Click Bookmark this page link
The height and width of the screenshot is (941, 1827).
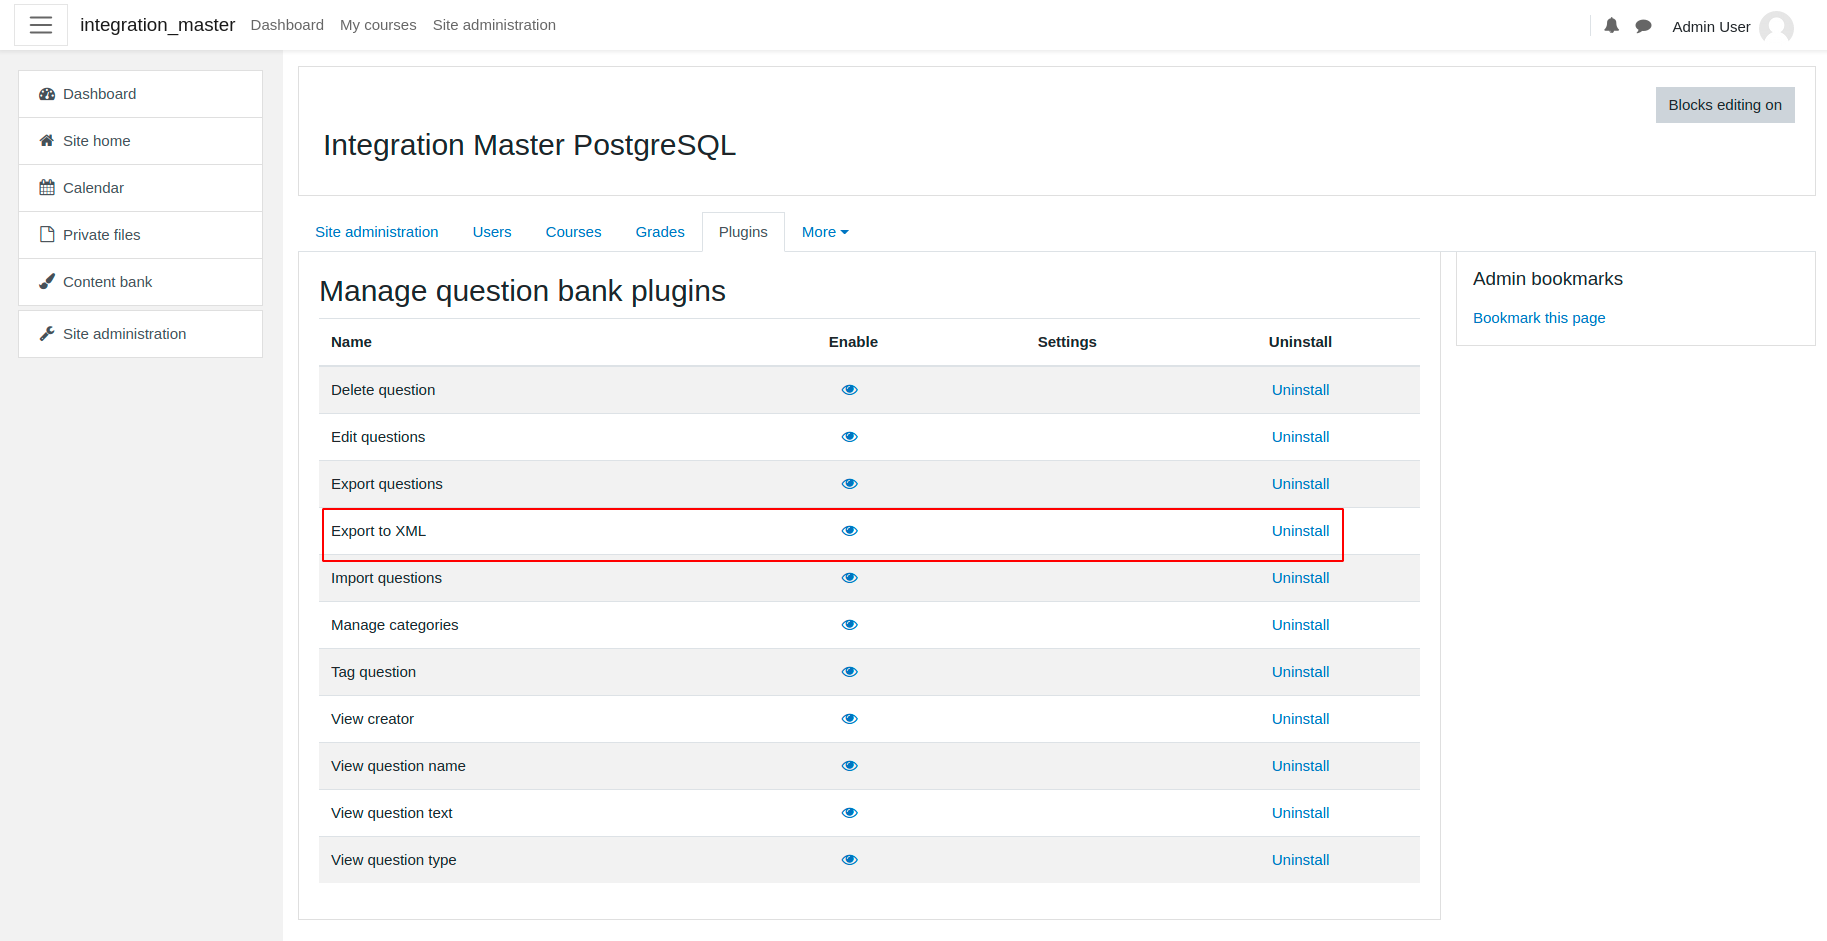[x=1539, y=318]
